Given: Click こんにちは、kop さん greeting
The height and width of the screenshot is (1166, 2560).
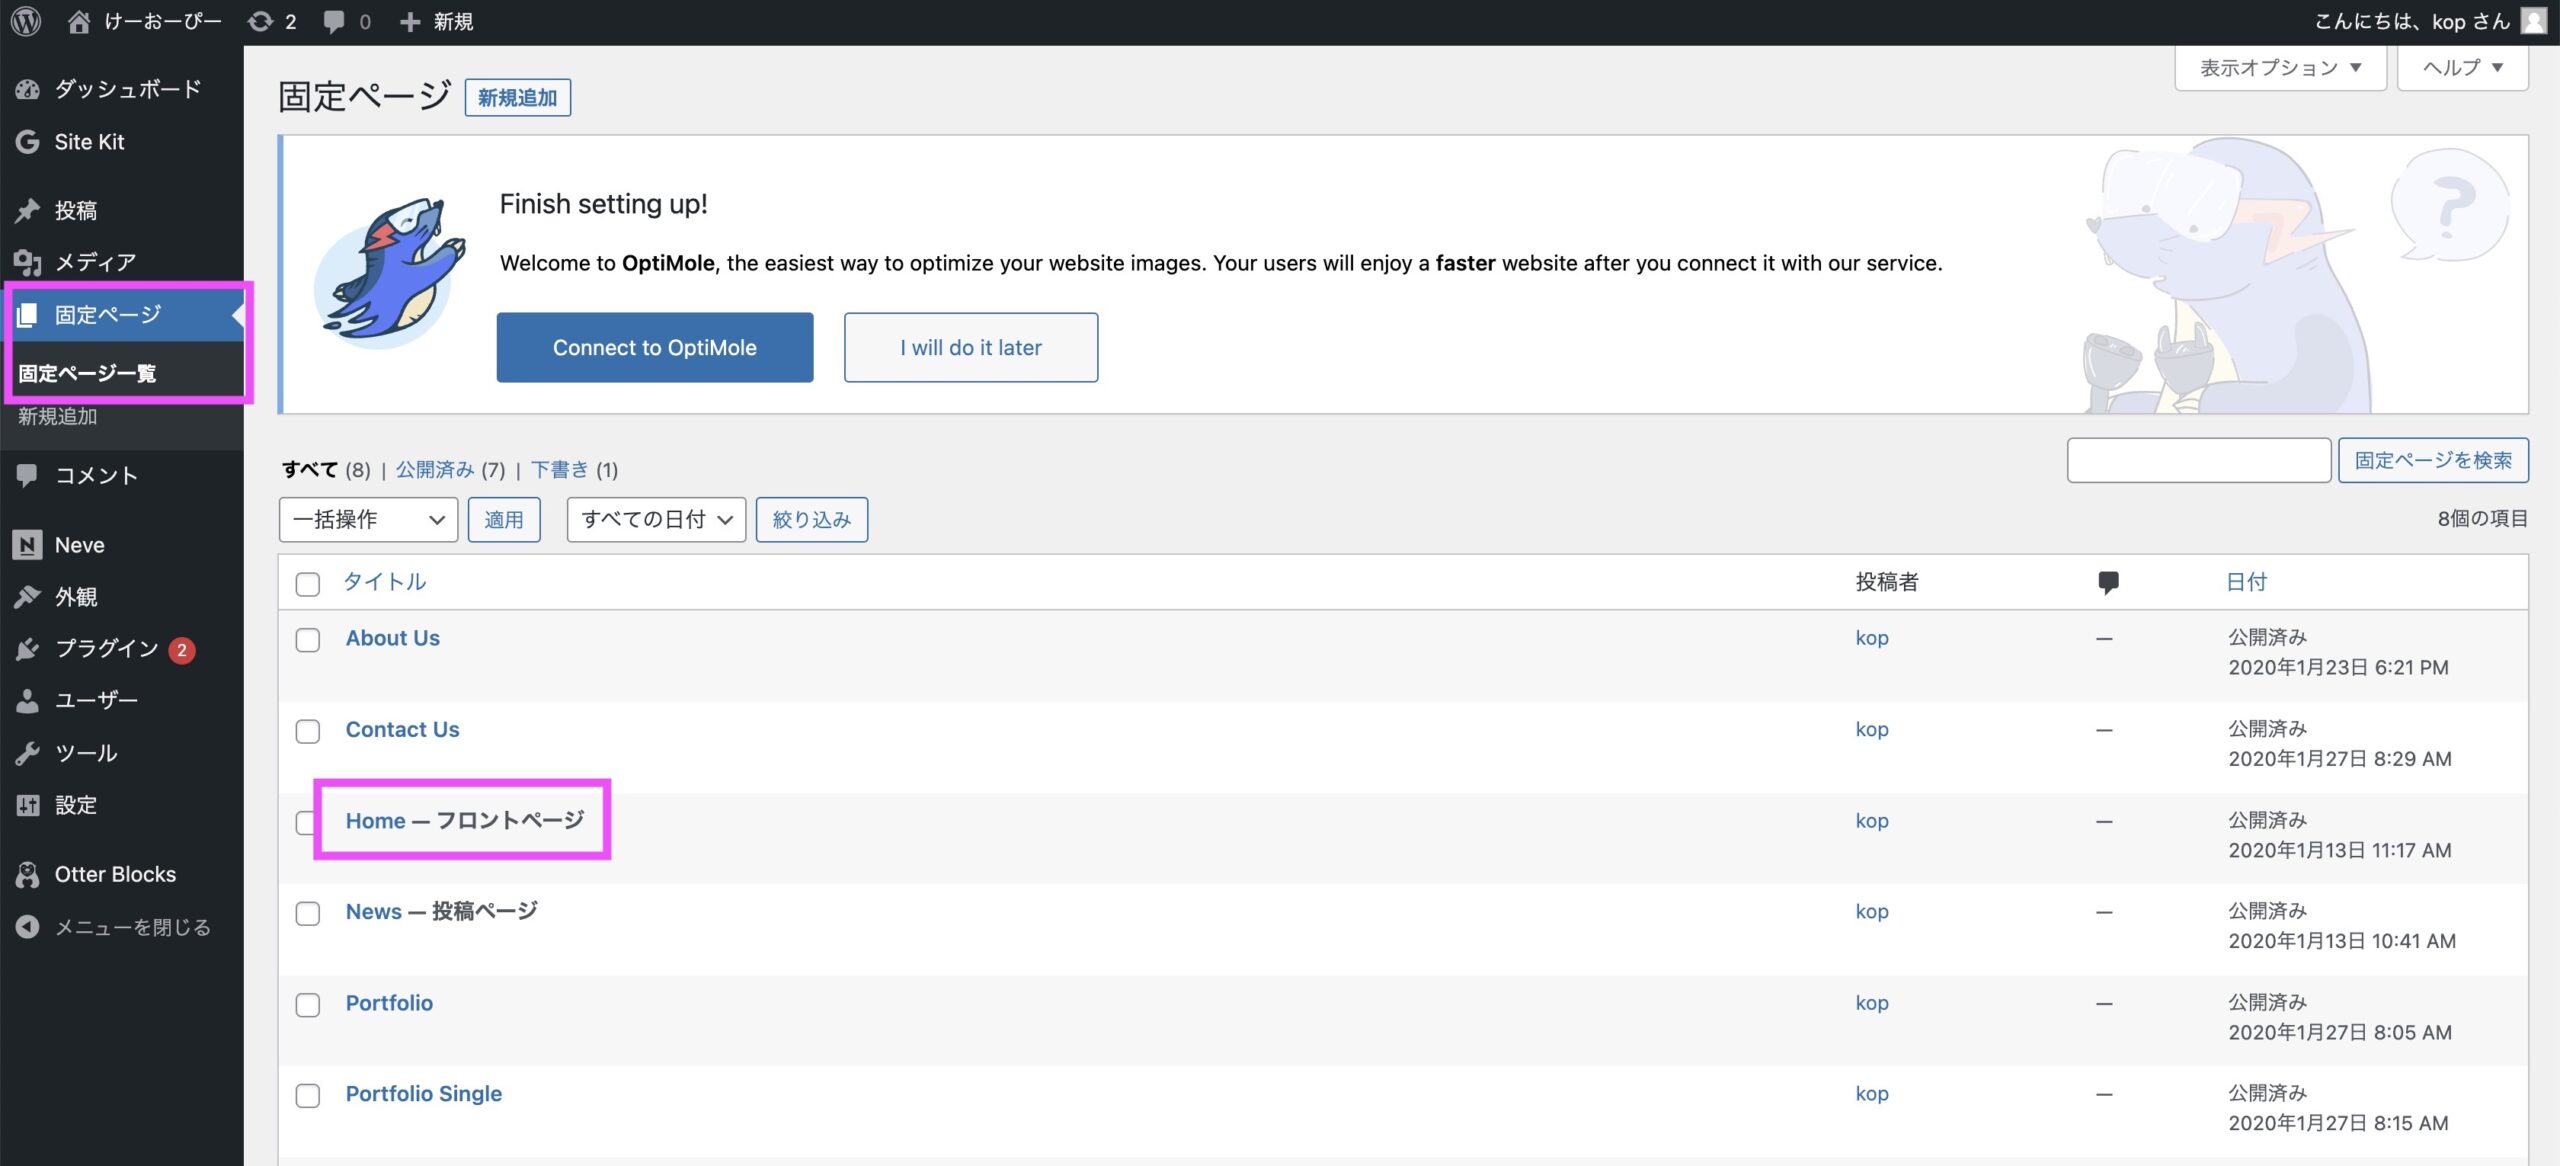Looking at the screenshot, I should click(x=2412, y=21).
